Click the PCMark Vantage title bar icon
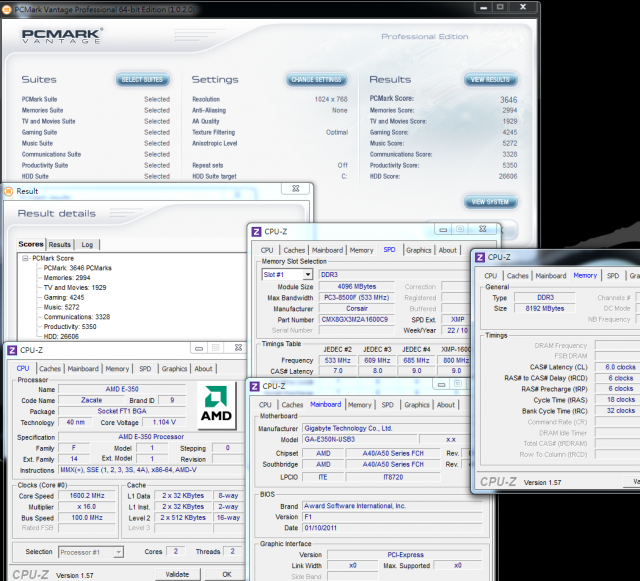Screen dimensions: 640x581 click(7, 9)
